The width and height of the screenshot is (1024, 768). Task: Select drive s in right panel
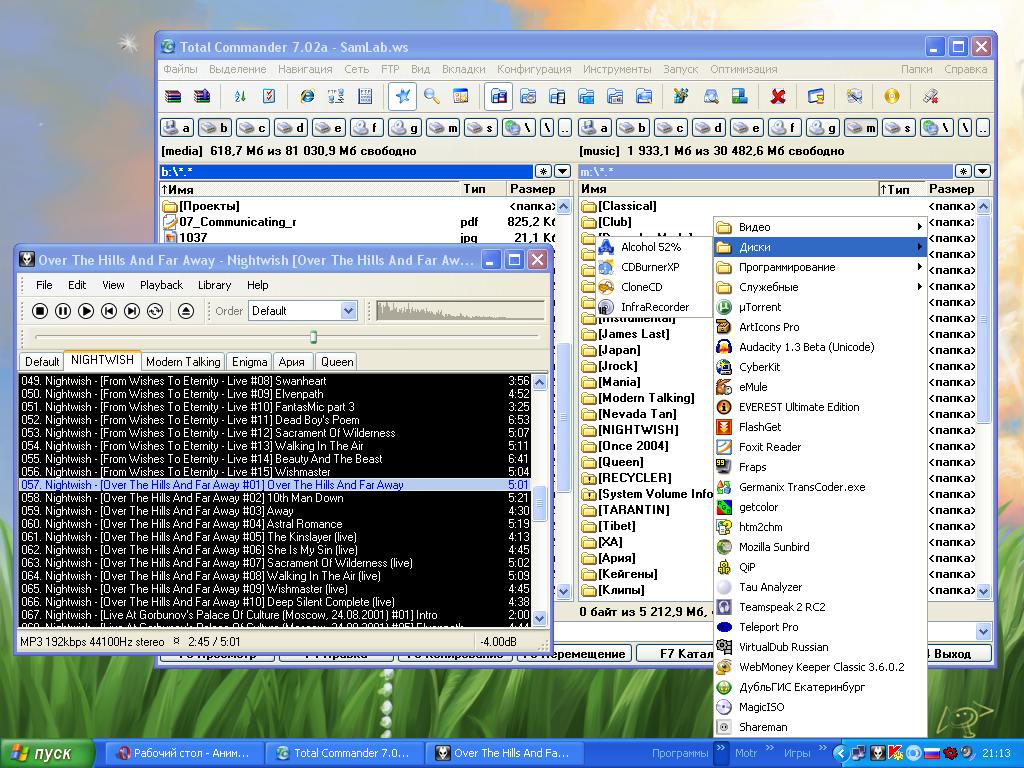[899, 127]
